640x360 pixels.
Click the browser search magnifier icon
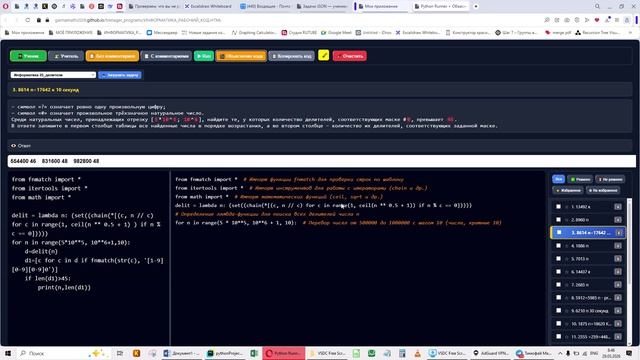pos(597,7)
